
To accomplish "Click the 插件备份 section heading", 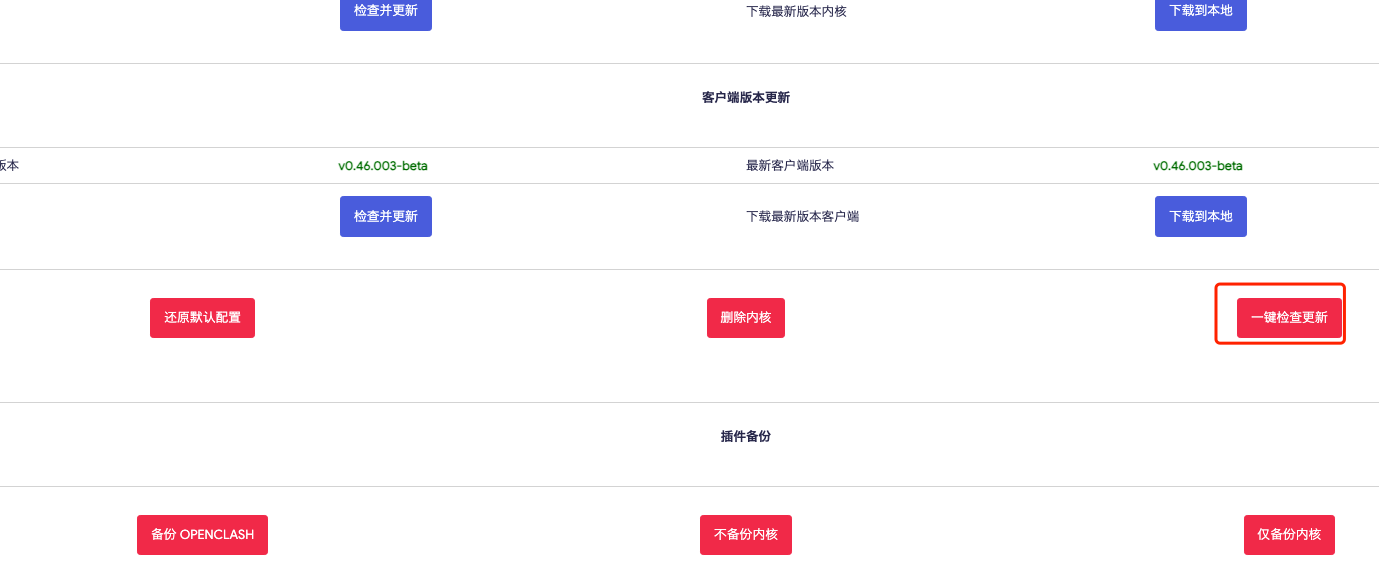I will pos(746,437).
